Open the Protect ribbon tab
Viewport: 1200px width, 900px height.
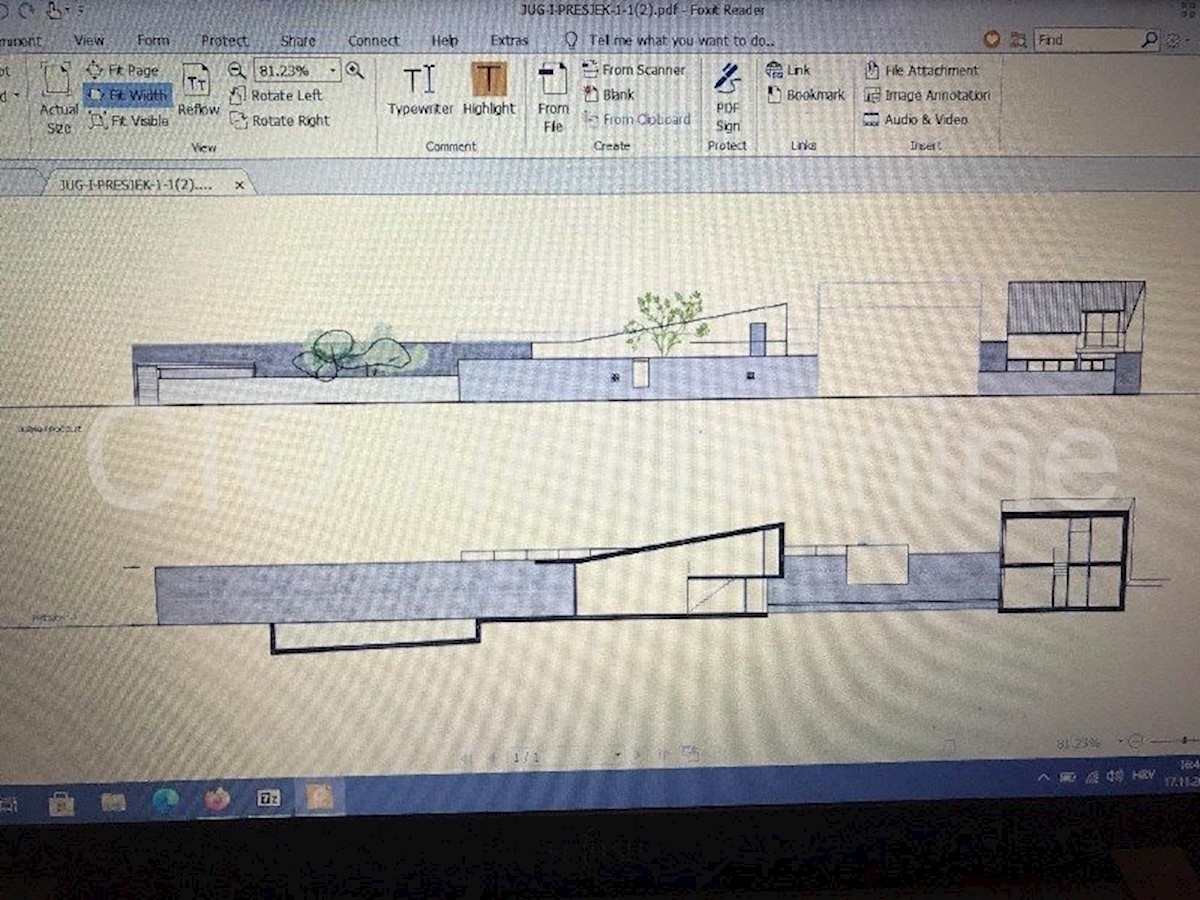(224, 41)
